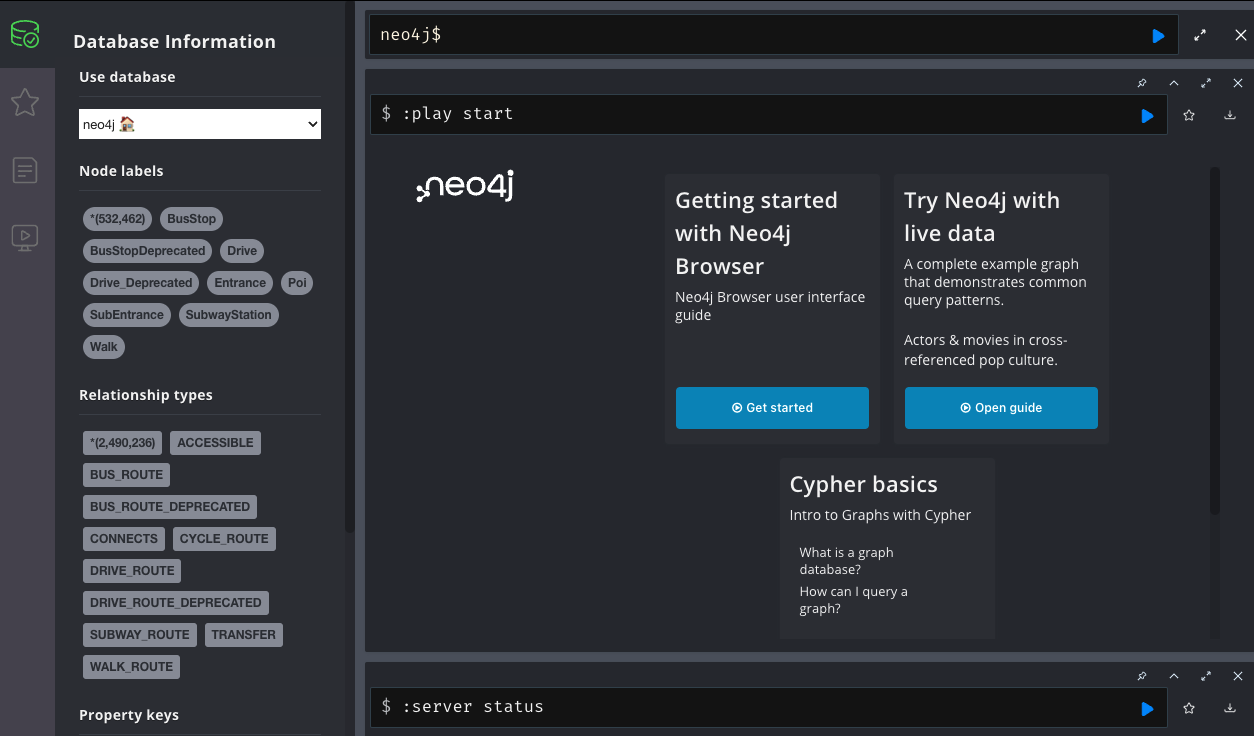Select the SubwayStation node label
The image size is (1254, 736).
tap(229, 315)
